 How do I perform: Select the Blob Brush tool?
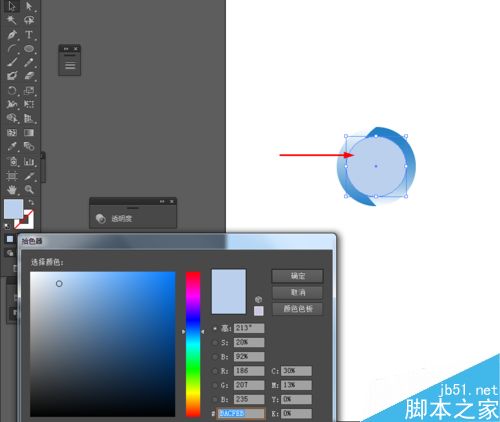(x=12, y=76)
